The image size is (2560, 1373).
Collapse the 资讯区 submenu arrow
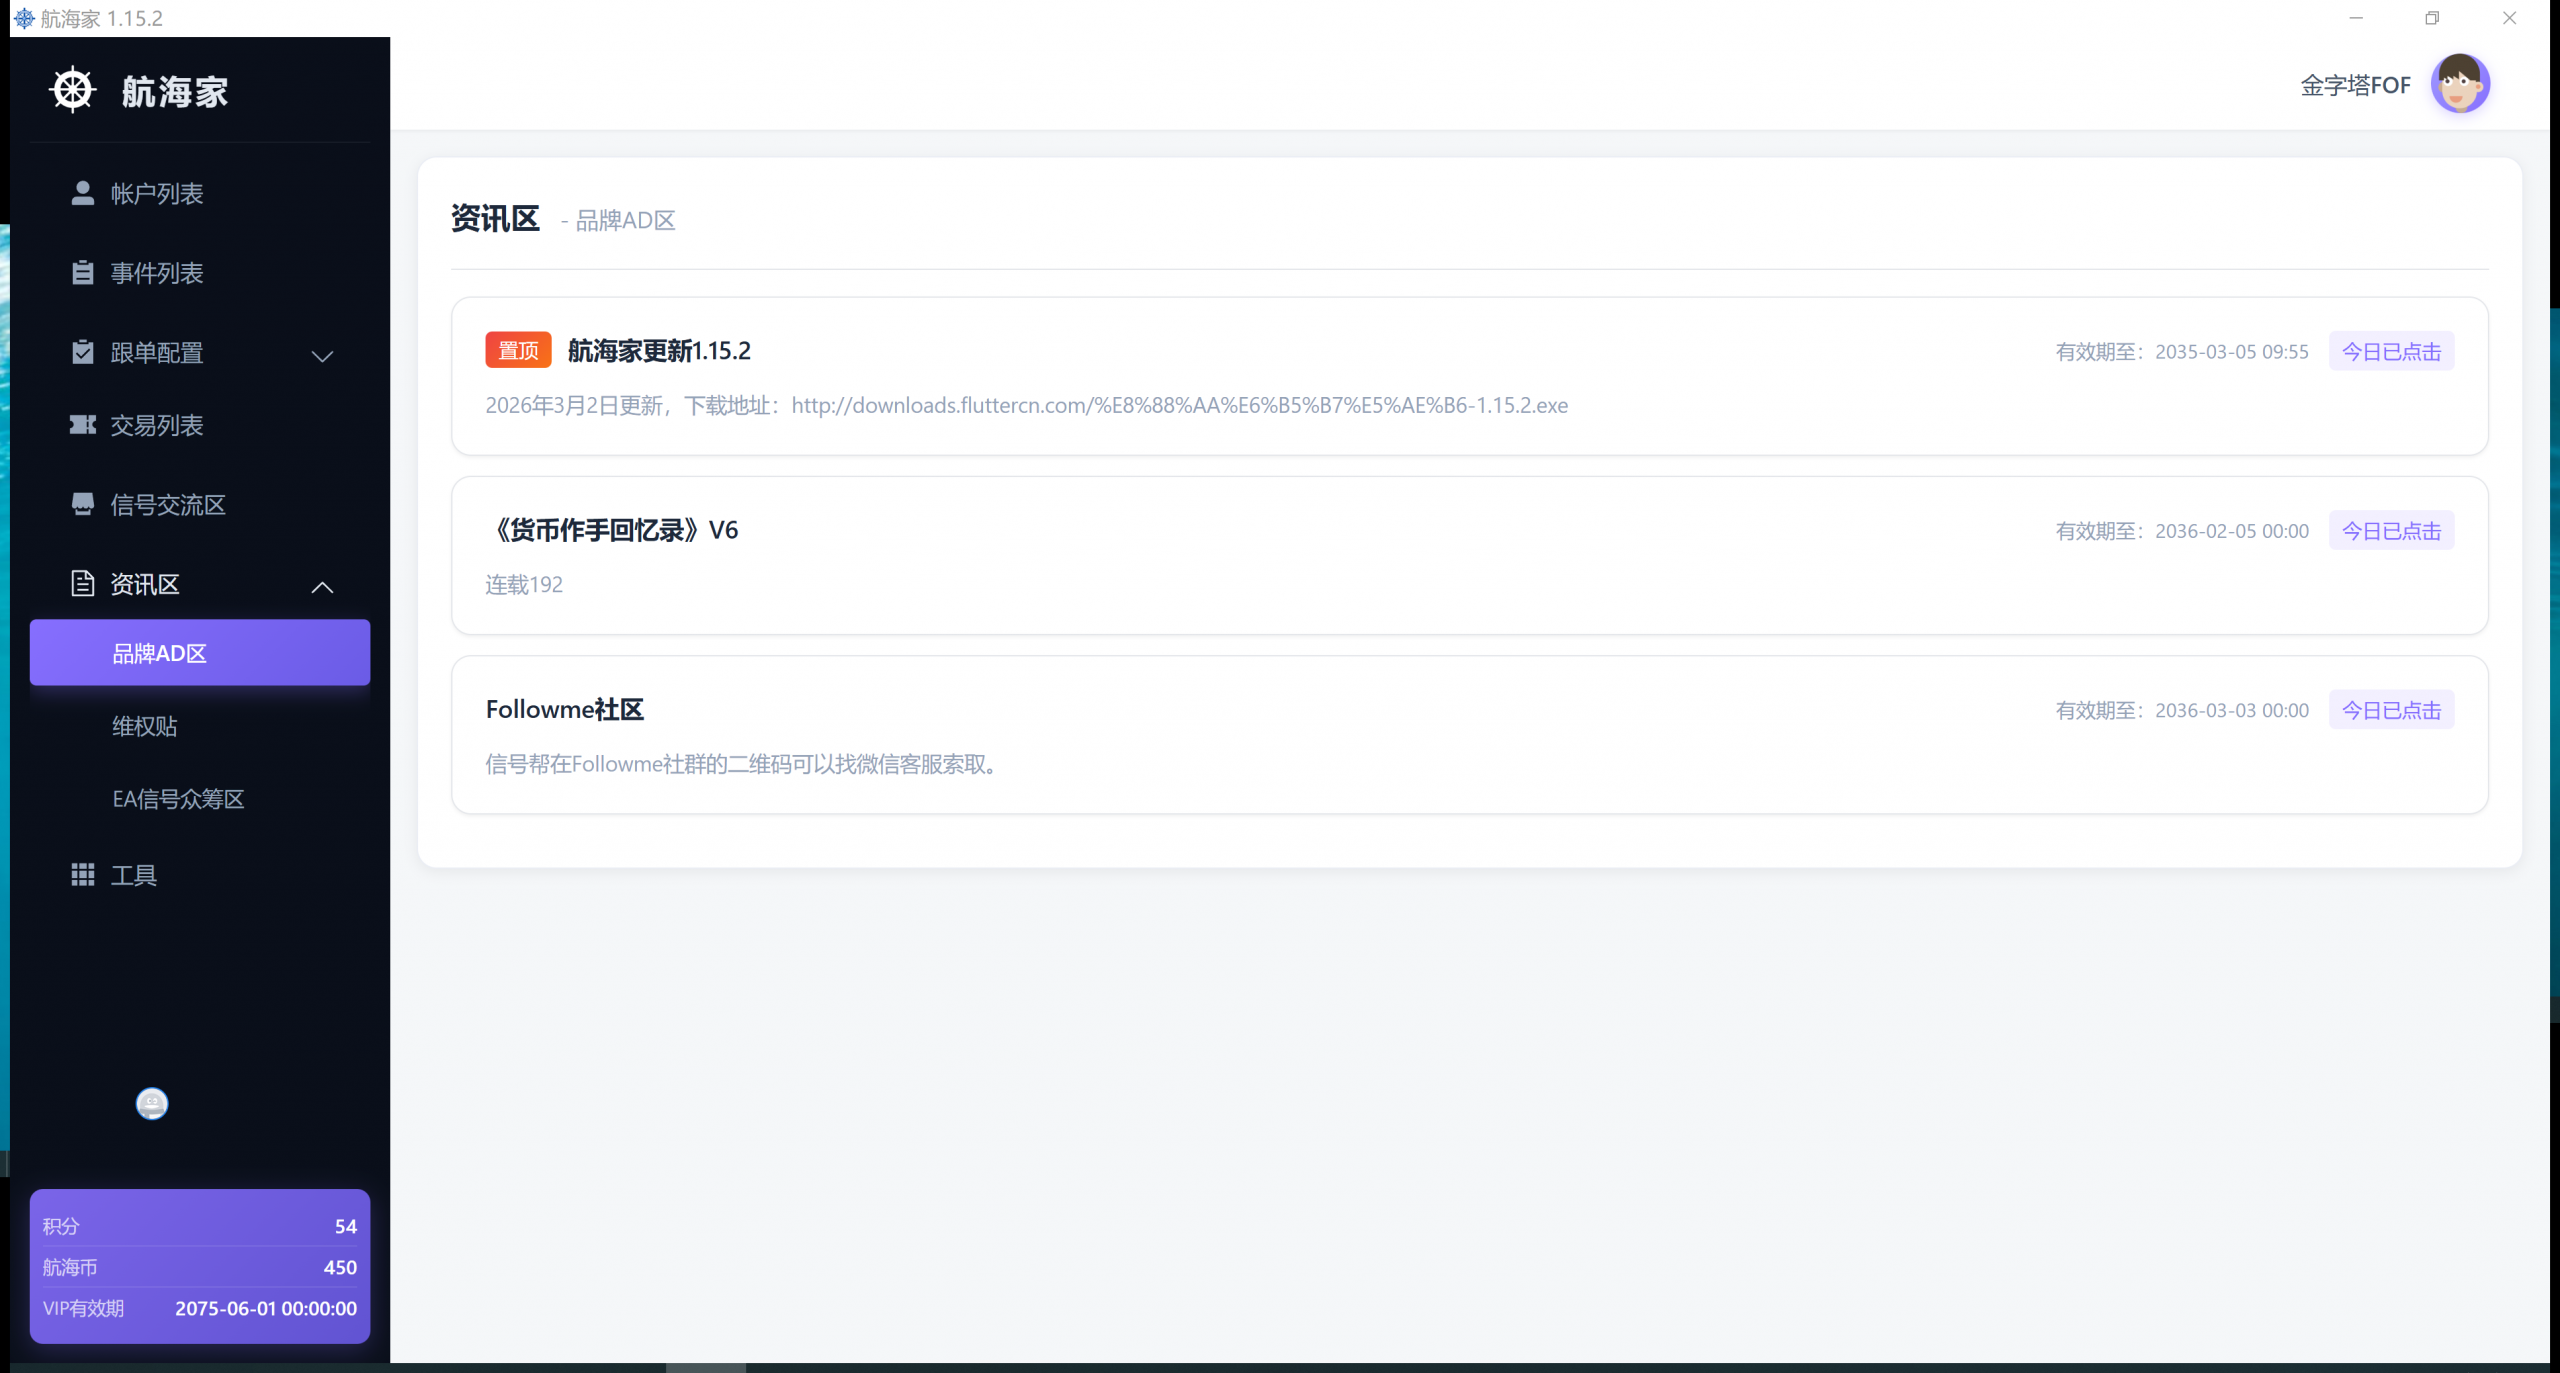(x=322, y=587)
